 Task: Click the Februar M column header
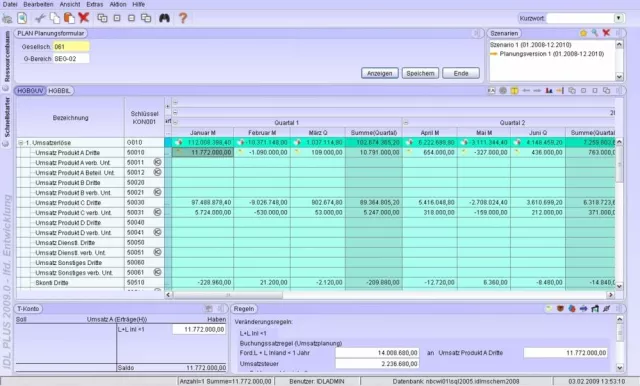pos(262,133)
